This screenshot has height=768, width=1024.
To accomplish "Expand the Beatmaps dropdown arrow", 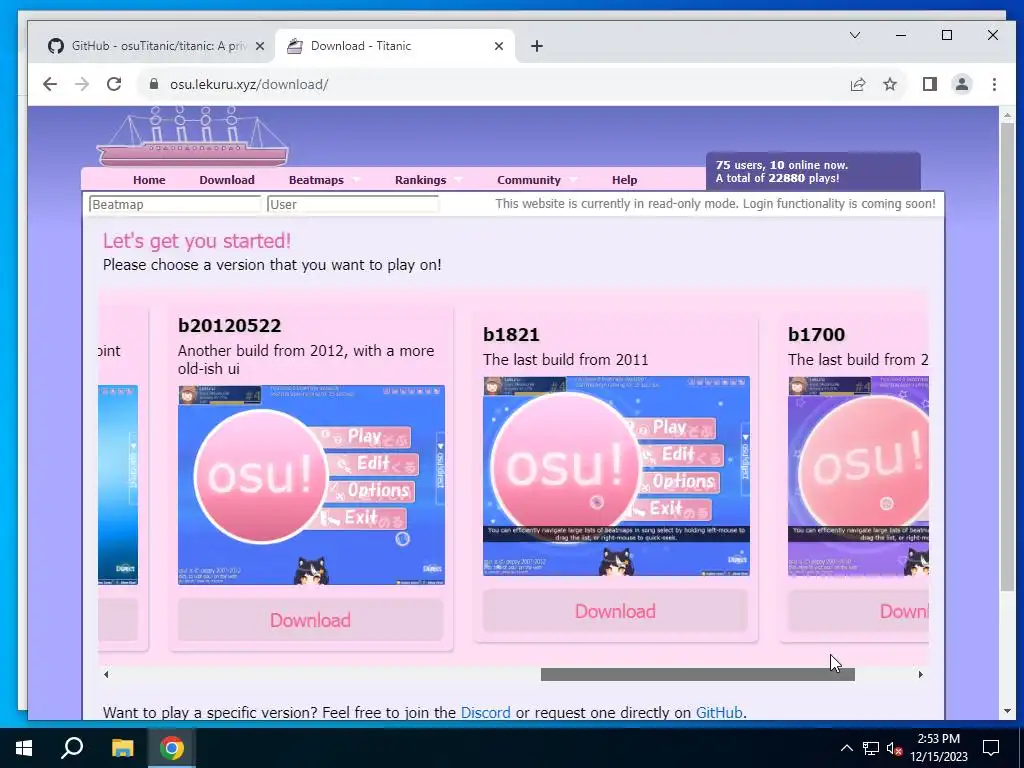I will [357, 180].
